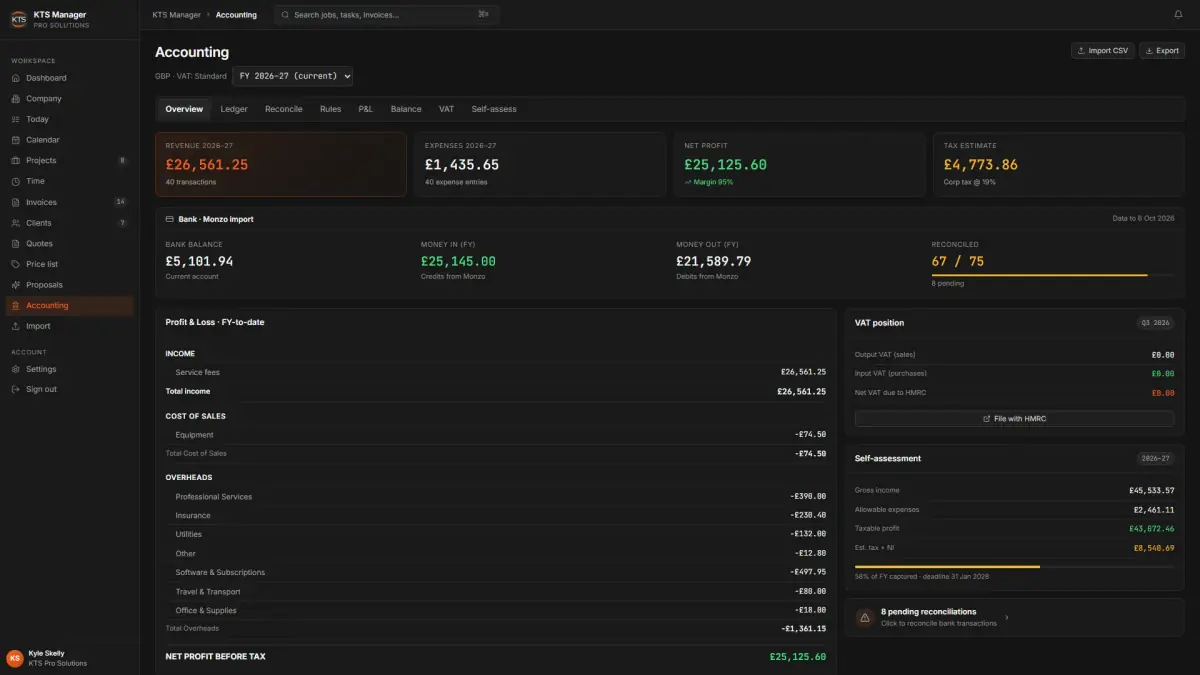Click the Service fees income row
The image size is (1200, 675).
coord(496,372)
